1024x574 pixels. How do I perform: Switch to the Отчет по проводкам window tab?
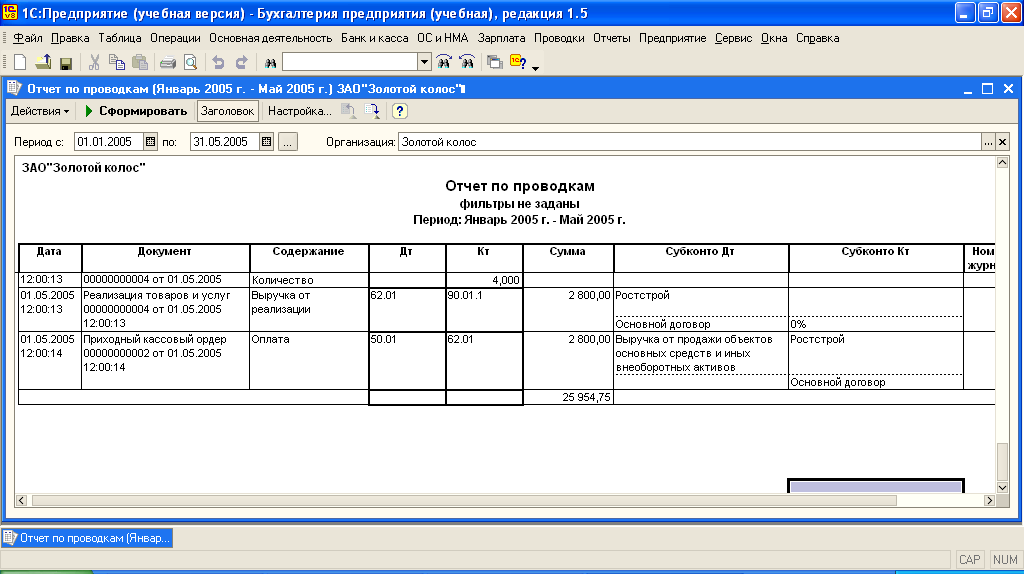pyautogui.click(x=88, y=538)
